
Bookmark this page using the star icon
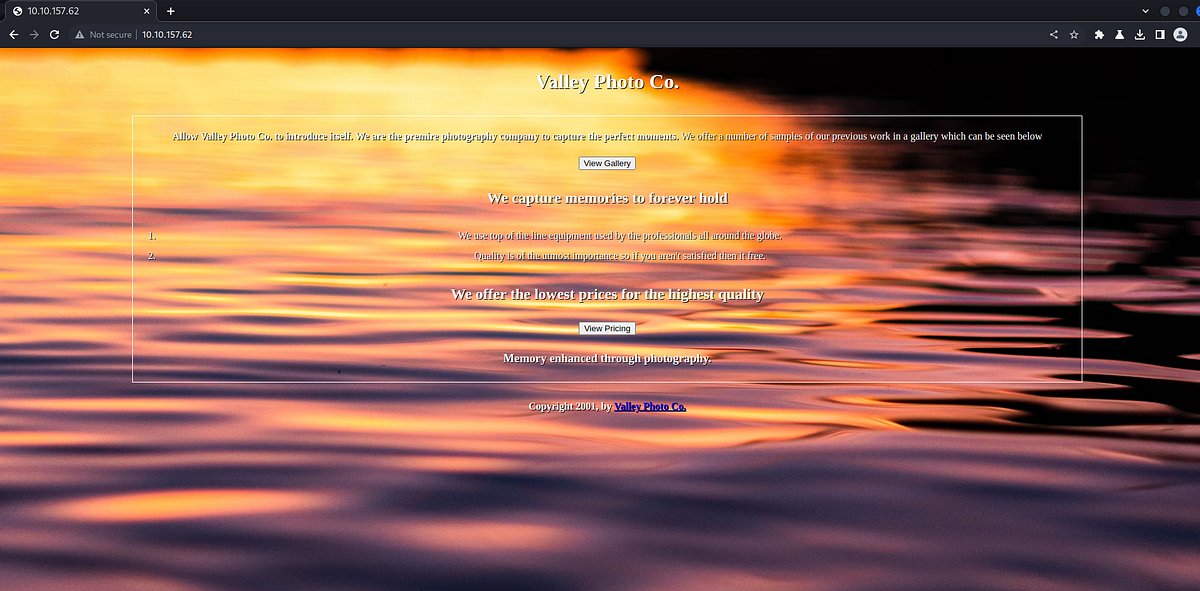[x=1074, y=33]
